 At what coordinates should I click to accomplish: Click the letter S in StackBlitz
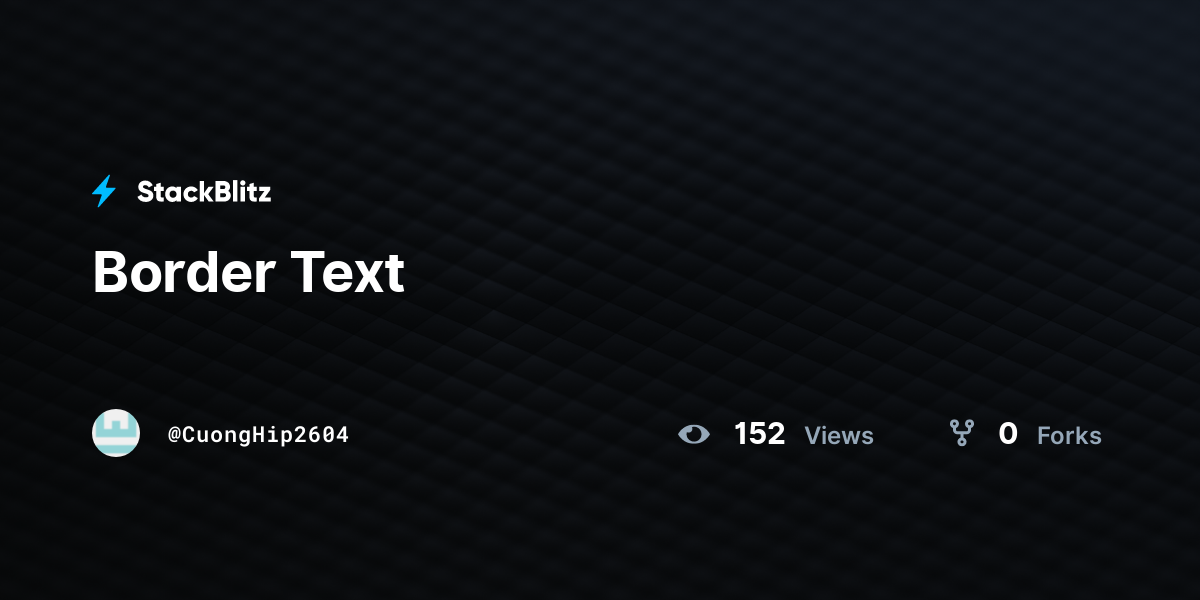tap(146, 192)
